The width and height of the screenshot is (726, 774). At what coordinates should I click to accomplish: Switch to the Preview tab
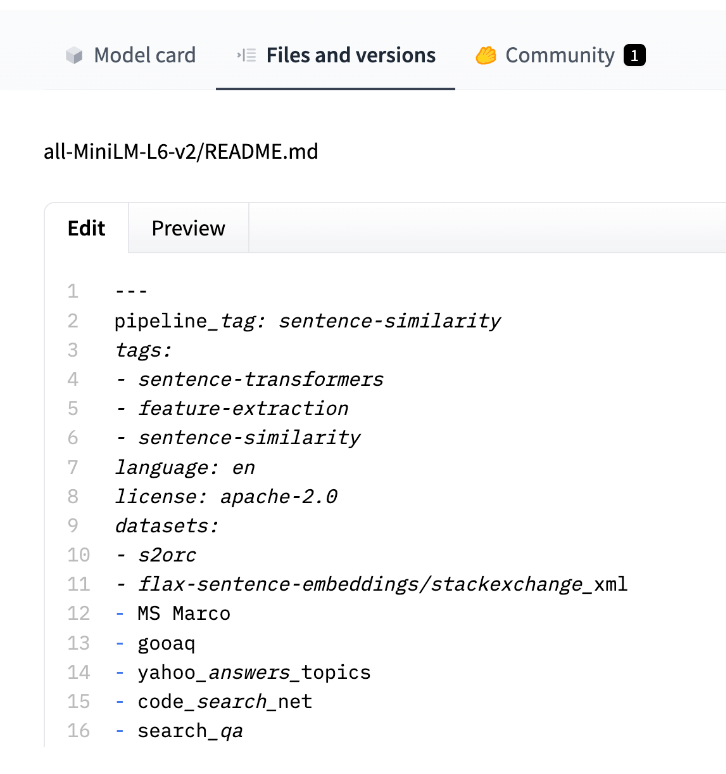188,228
